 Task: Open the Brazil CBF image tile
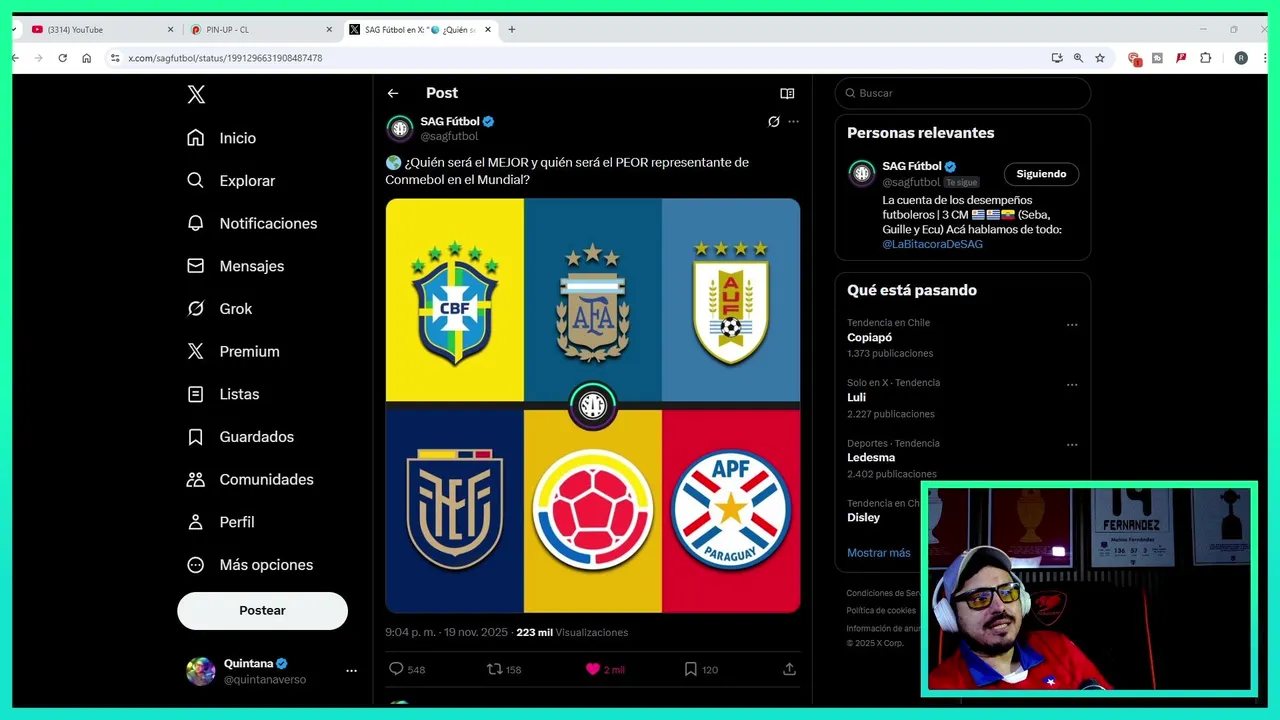click(455, 300)
